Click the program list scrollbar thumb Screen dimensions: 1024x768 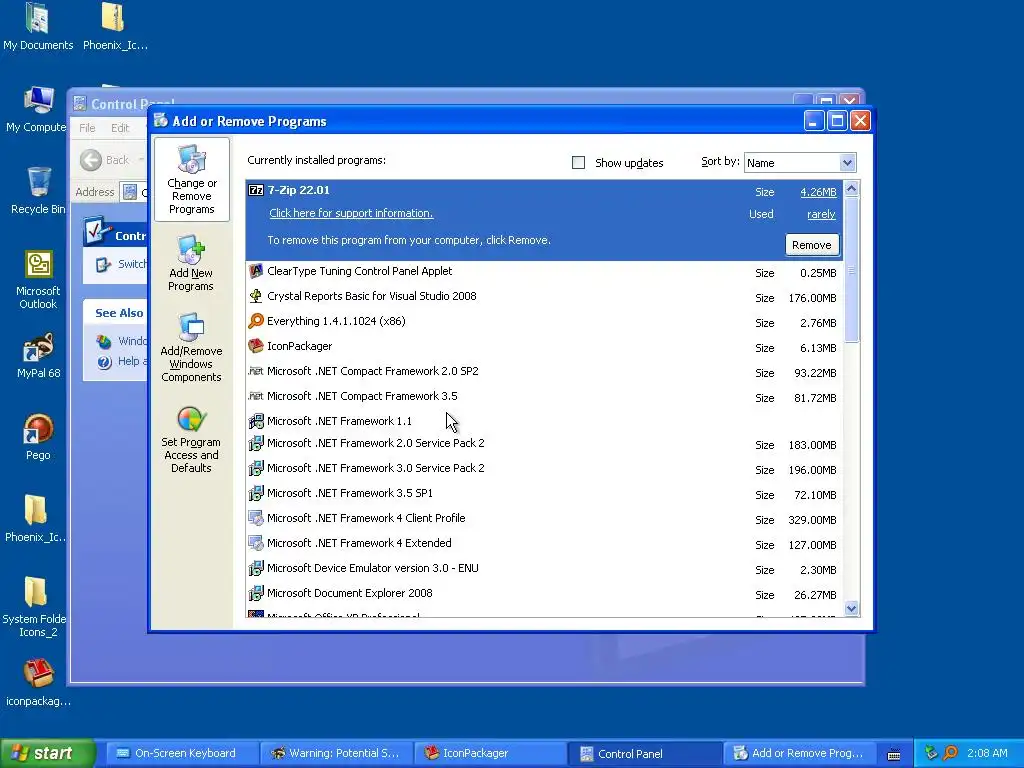point(851,270)
